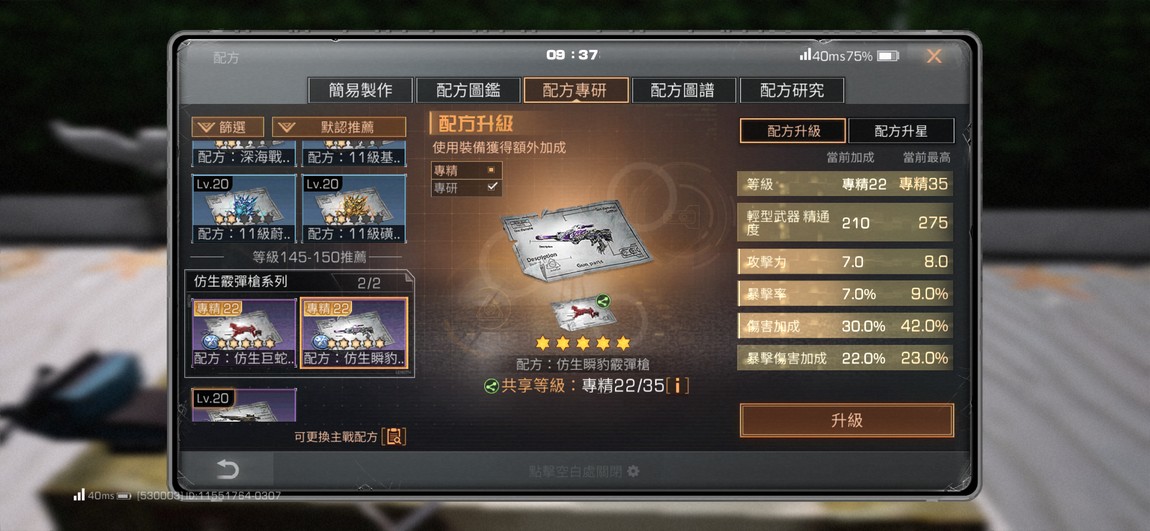Toggle the 專研 checkbox
The width and height of the screenshot is (1150, 531).
[492, 188]
